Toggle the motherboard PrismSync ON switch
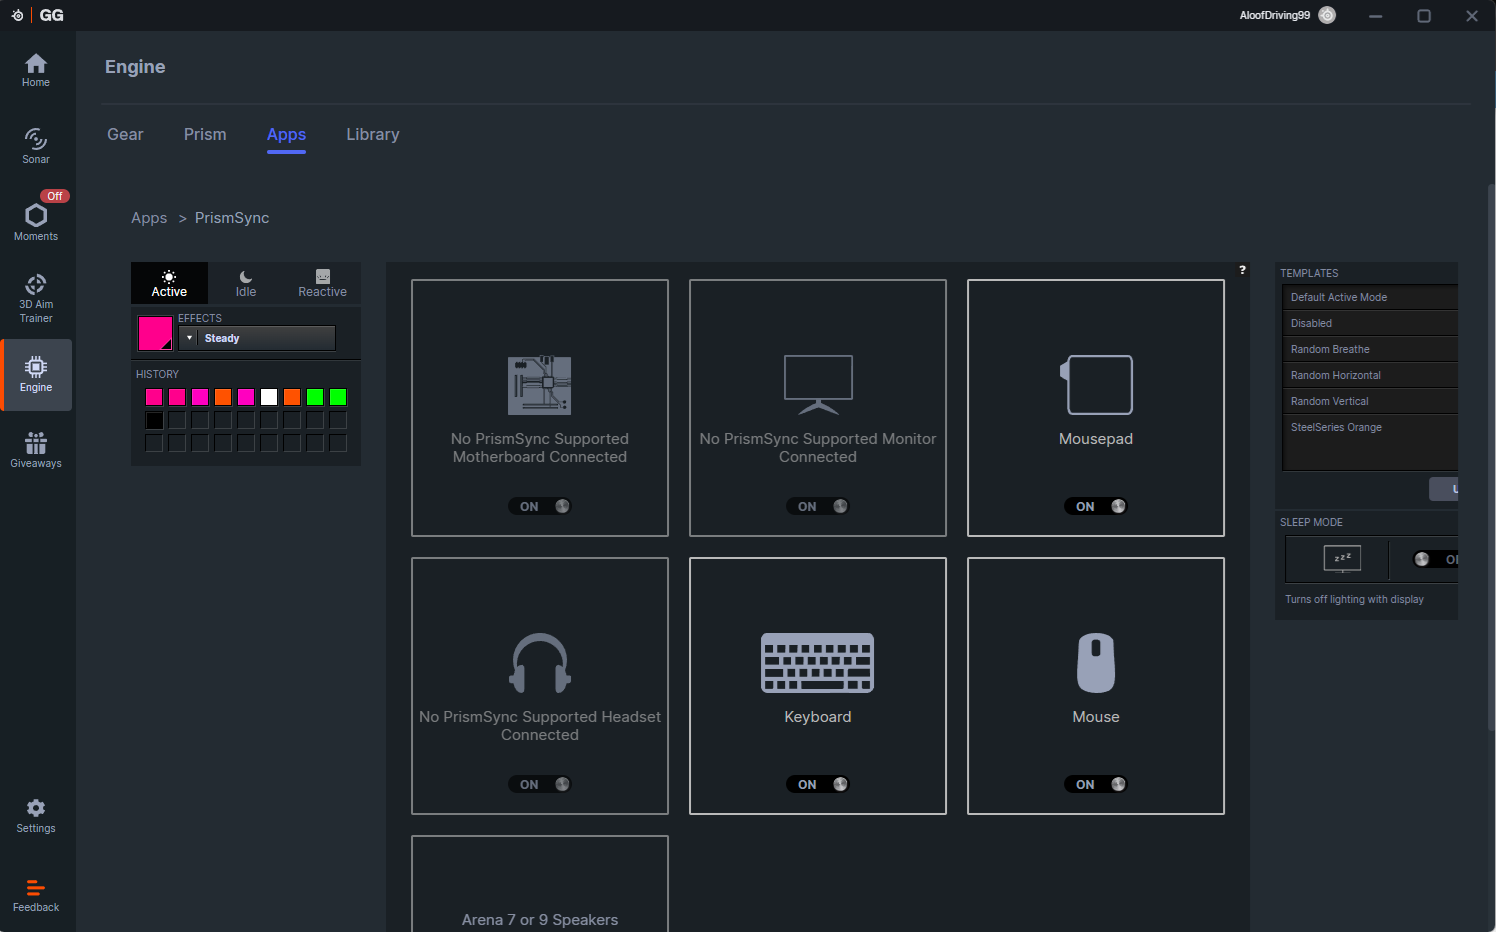This screenshot has width=1496, height=932. point(540,506)
